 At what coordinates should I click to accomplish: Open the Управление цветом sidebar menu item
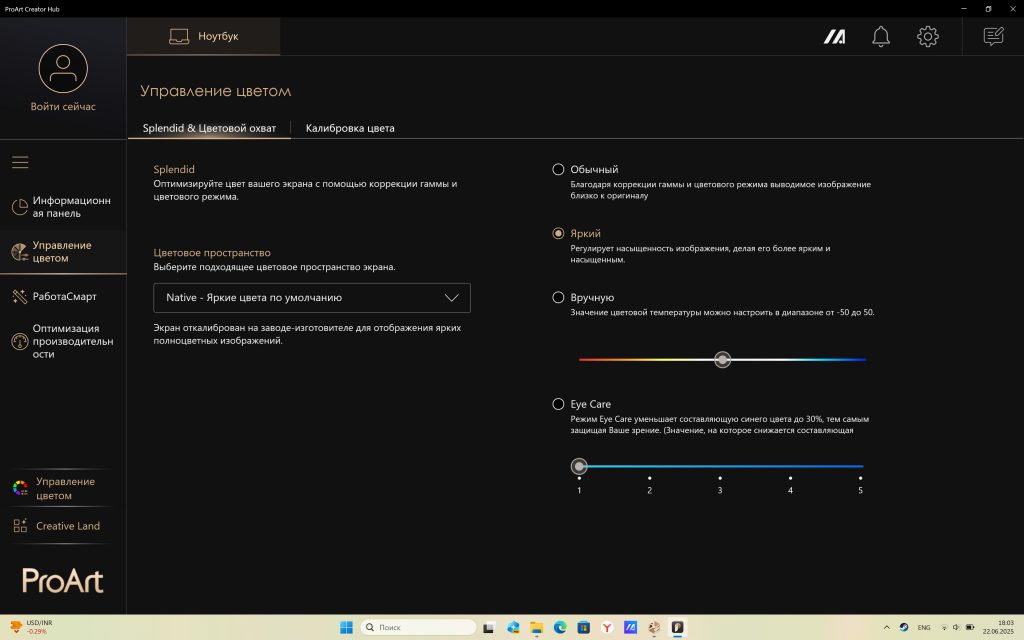click(63, 251)
